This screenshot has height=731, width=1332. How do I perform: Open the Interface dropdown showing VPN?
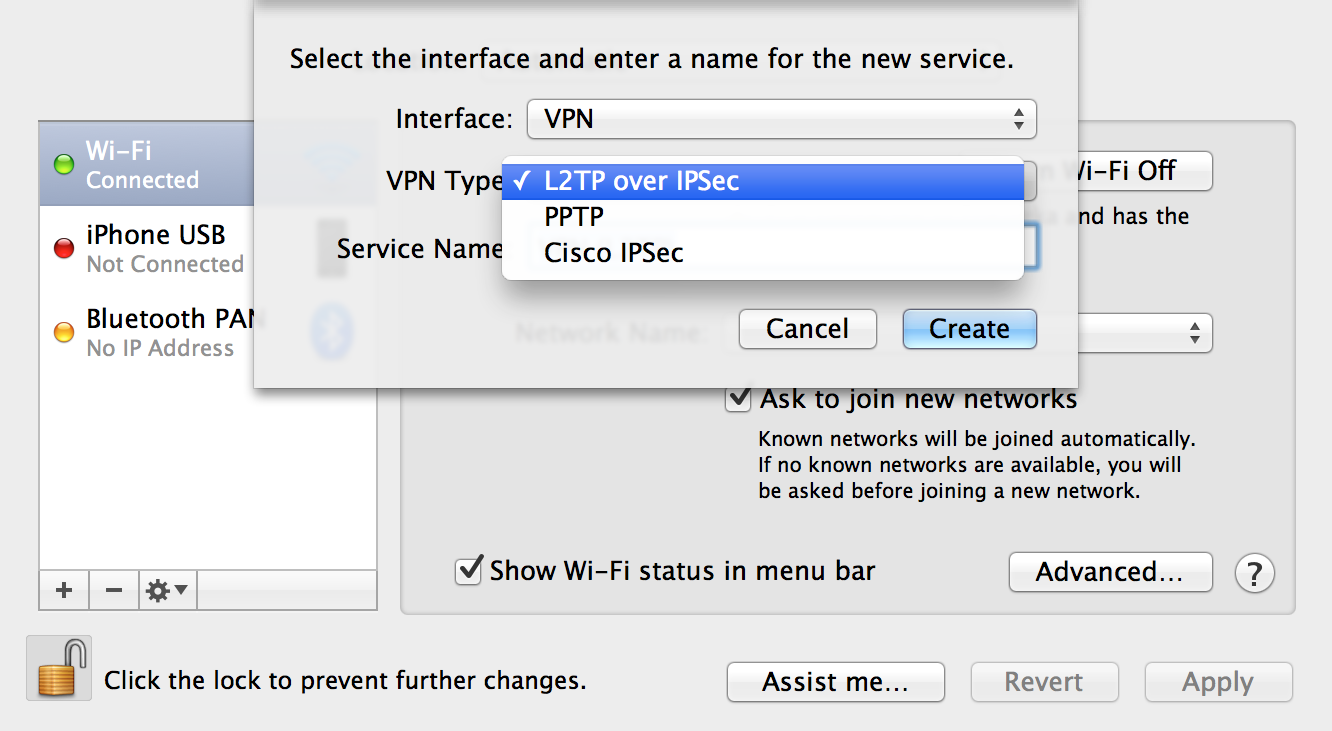780,118
